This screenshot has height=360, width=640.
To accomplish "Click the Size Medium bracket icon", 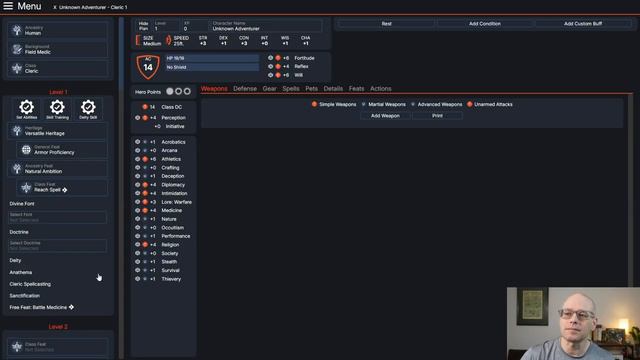I will pos(138,40).
